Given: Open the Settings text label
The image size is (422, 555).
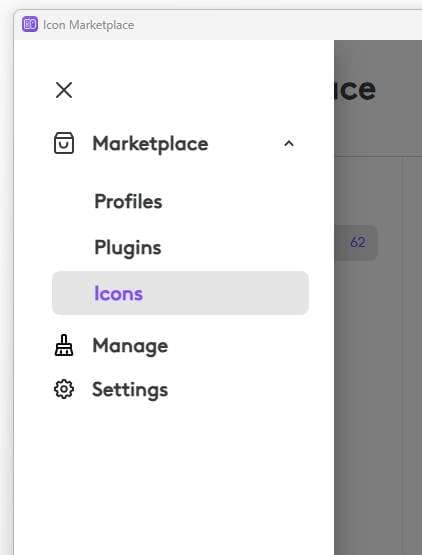Looking at the screenshot, I should click(x=130, y=390).
